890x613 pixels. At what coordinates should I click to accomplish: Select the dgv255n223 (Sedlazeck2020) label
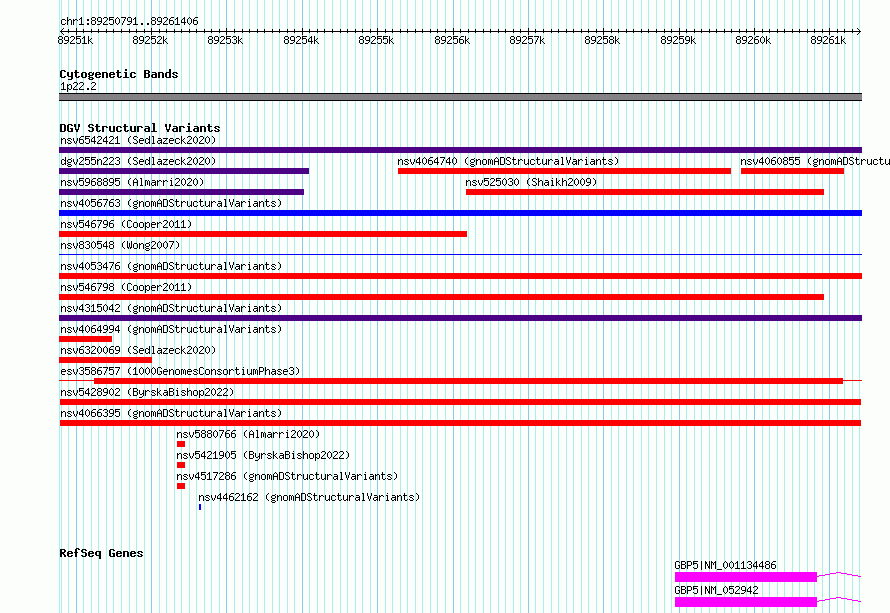(x=138, y=161)
